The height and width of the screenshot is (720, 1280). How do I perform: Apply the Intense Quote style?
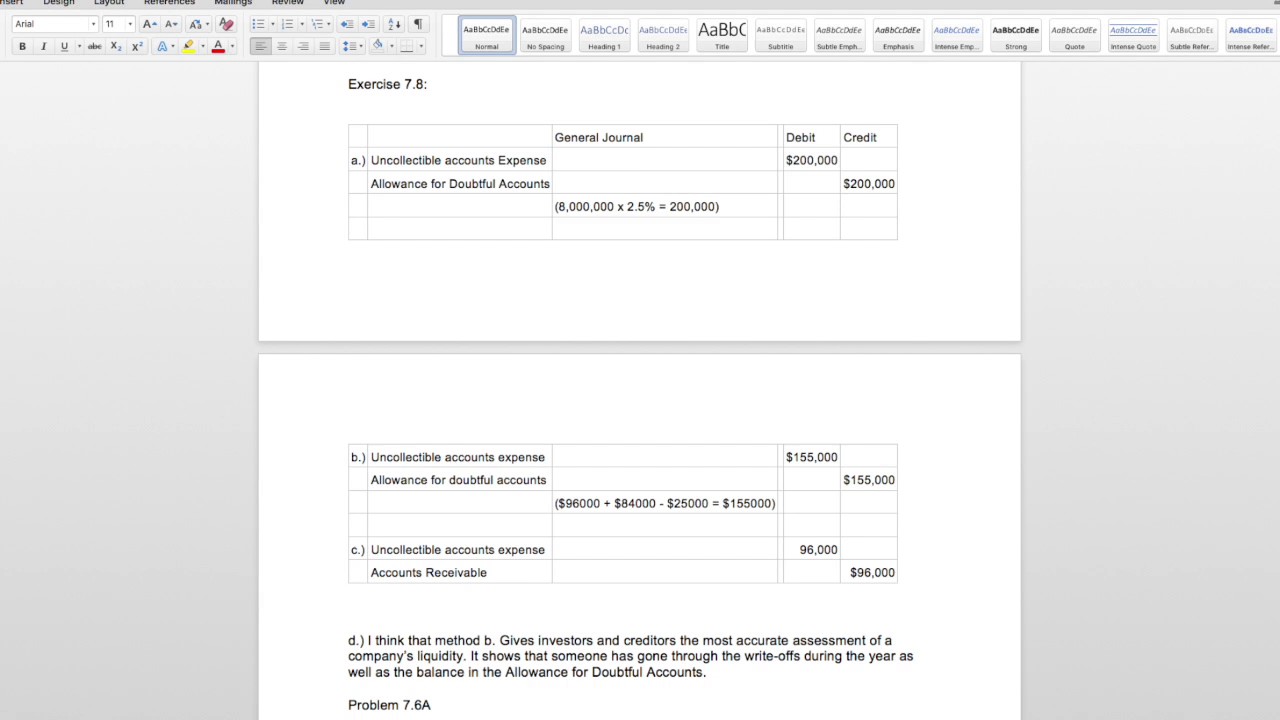coord(1133,35)
